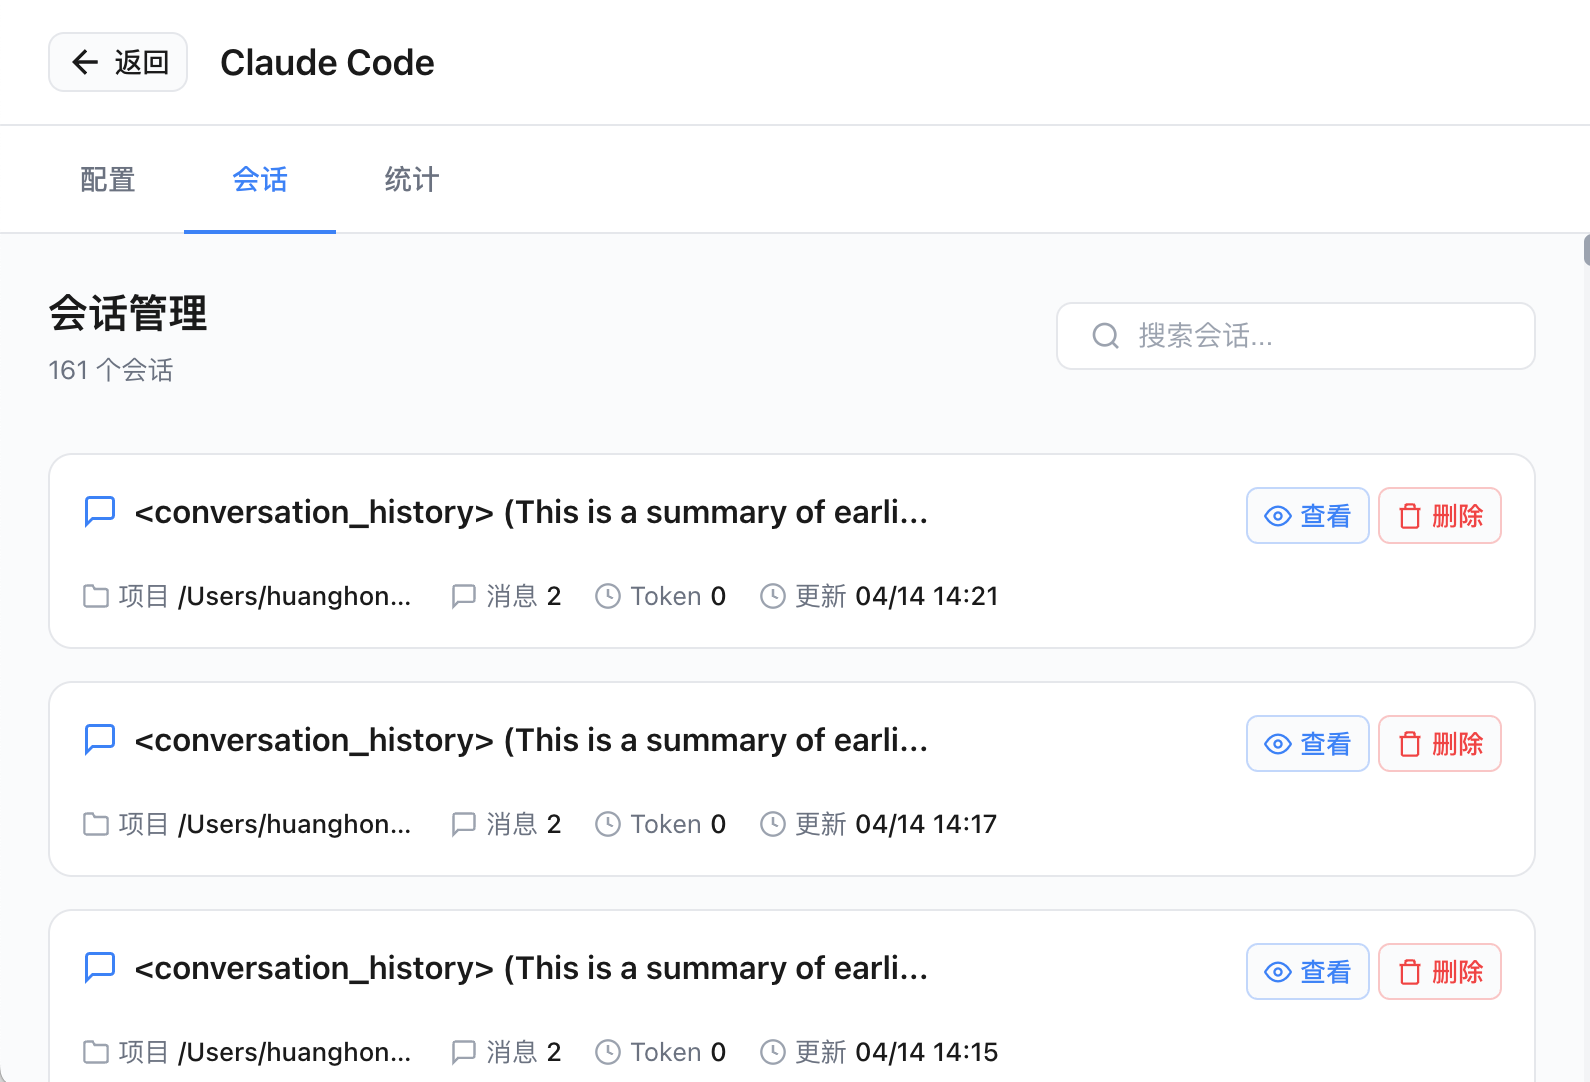Screen dimensions: 1590x1082
Task: Open the 统计 tab
Action: tap(411, 180)
